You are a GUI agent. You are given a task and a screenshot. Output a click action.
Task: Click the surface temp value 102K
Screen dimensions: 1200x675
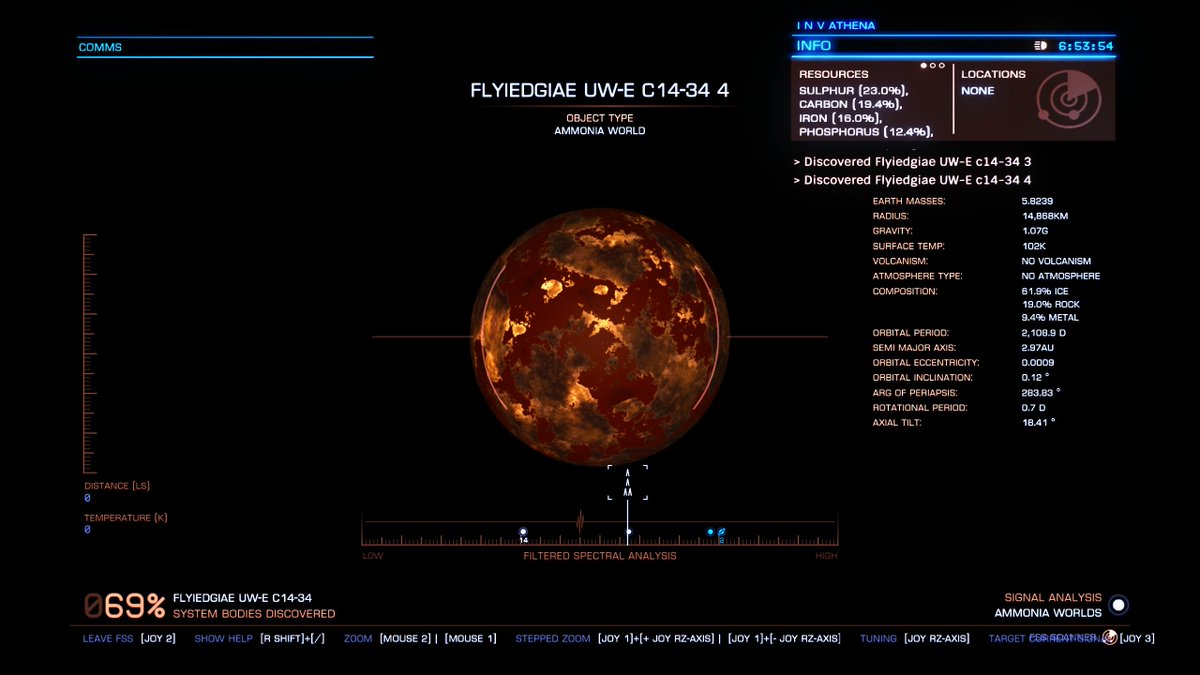click(1034, 246)
